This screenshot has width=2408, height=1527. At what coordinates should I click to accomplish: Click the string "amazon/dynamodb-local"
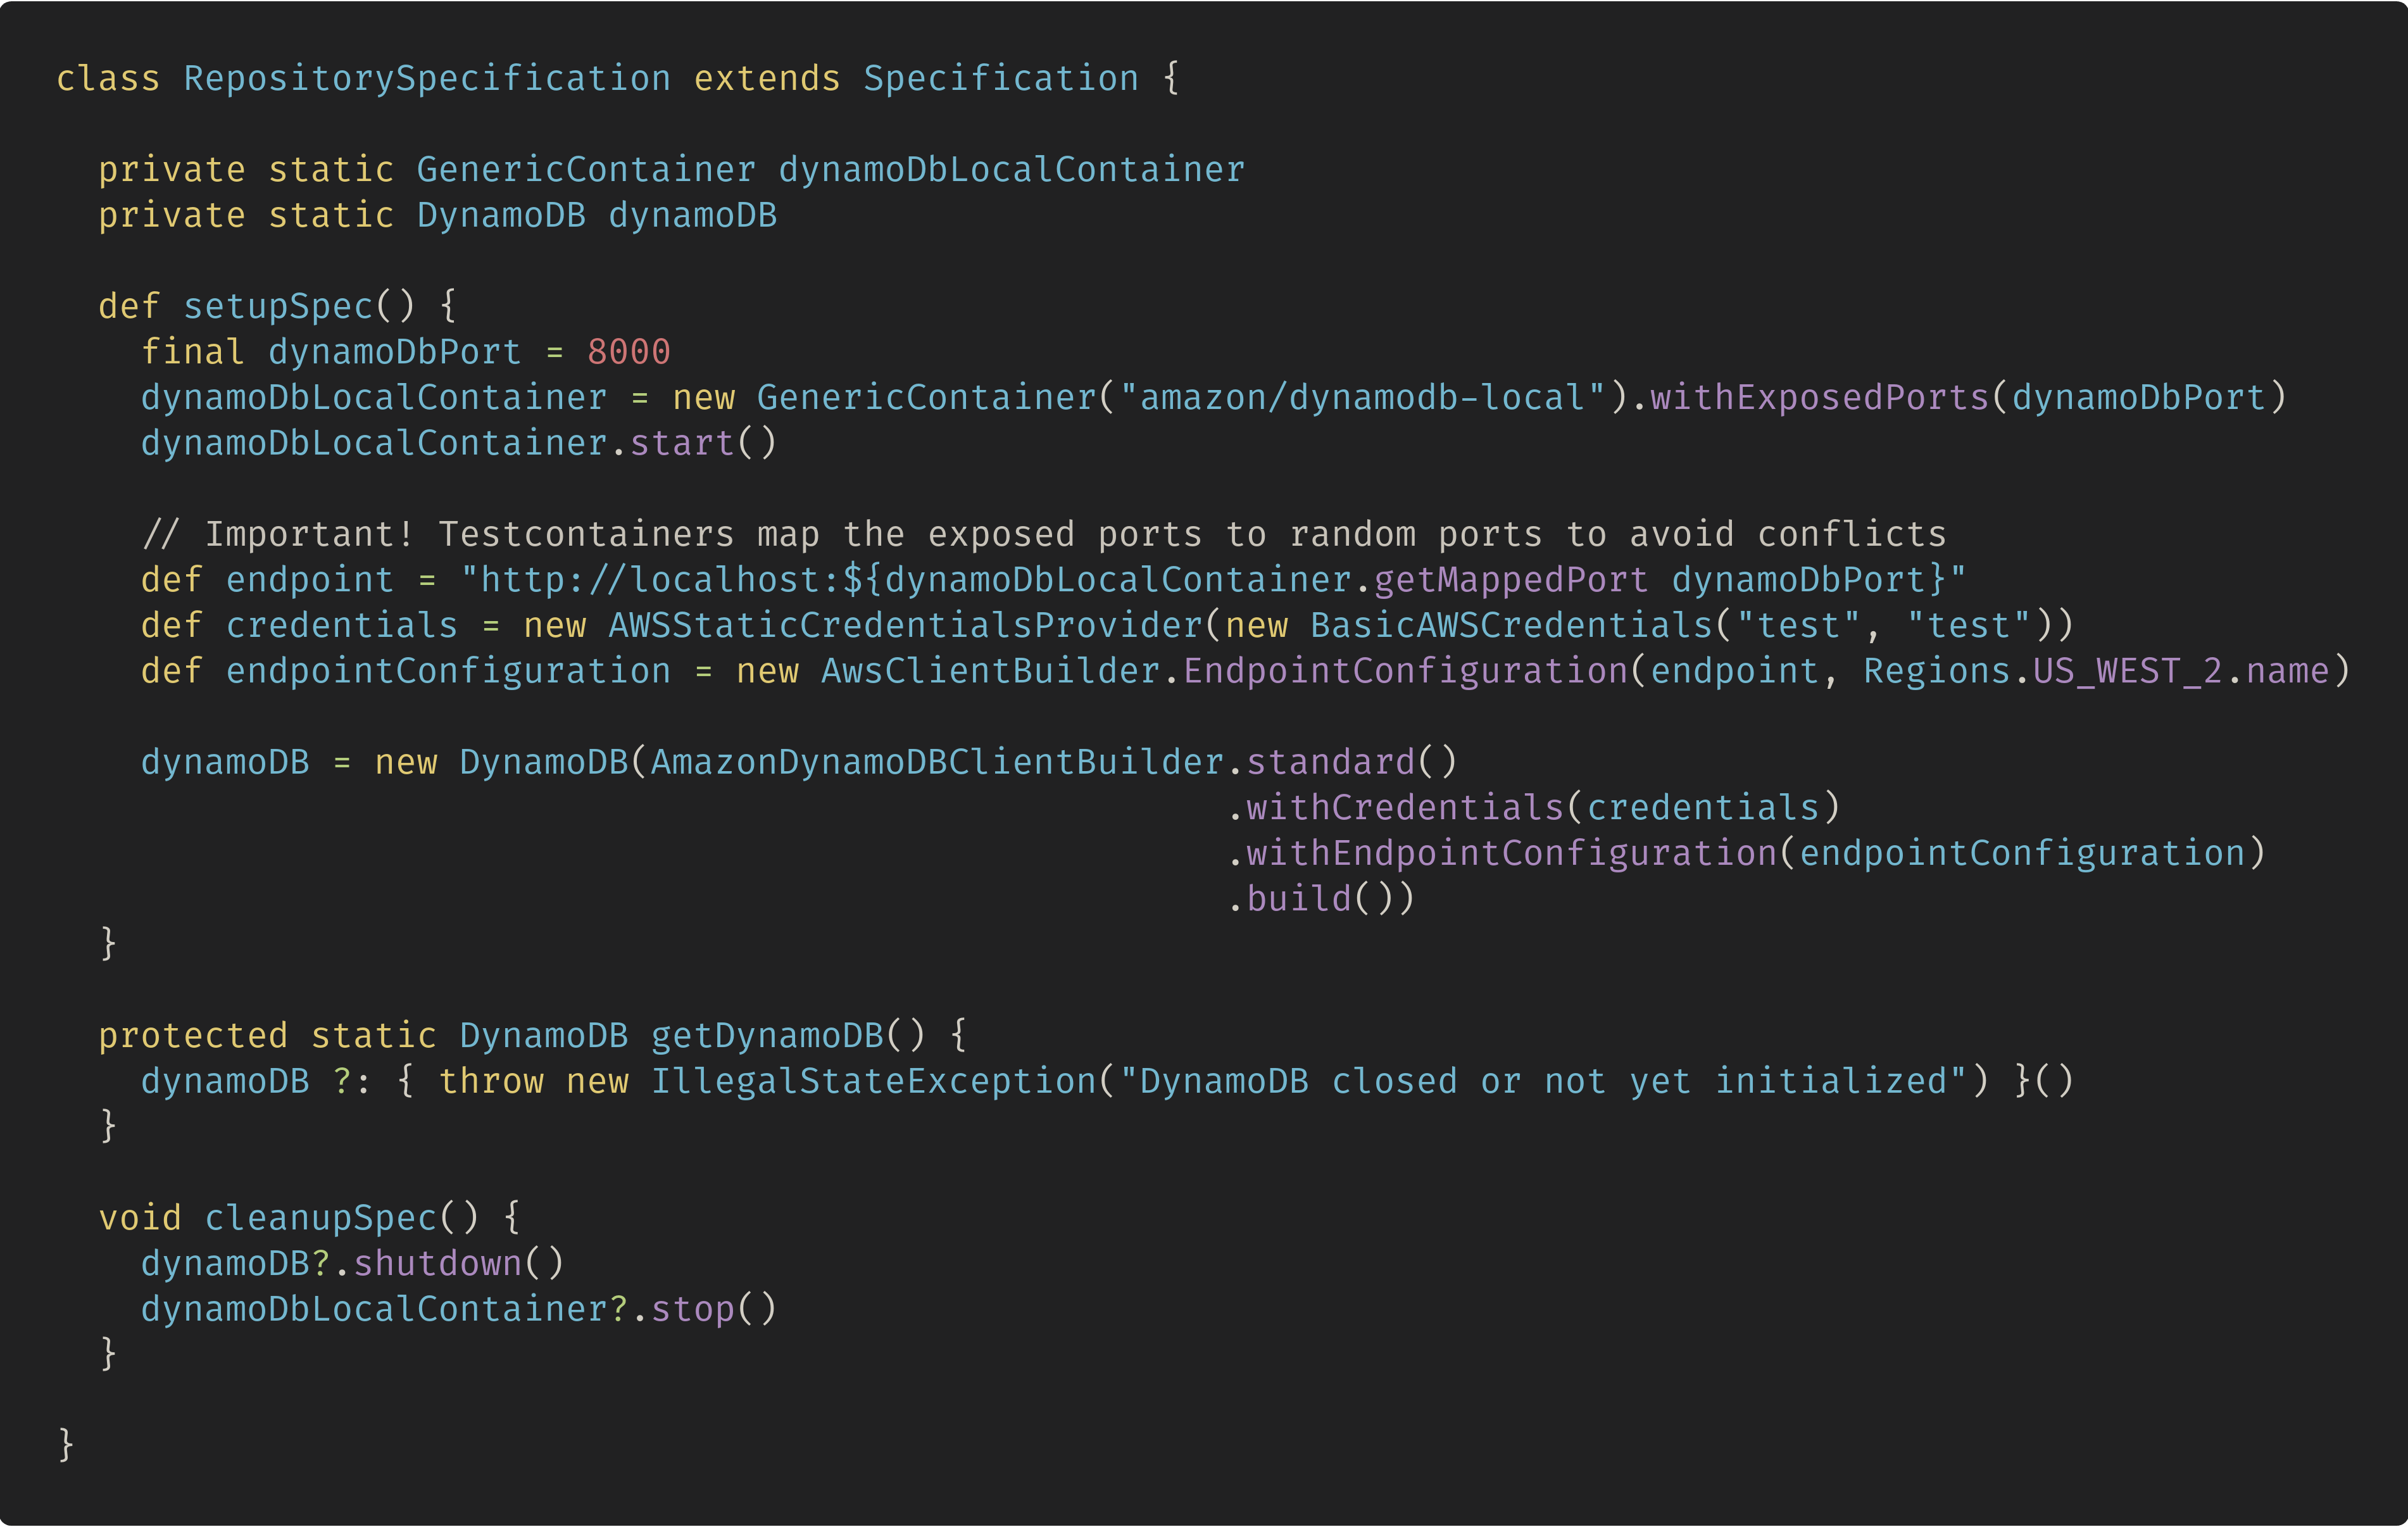1362,398
